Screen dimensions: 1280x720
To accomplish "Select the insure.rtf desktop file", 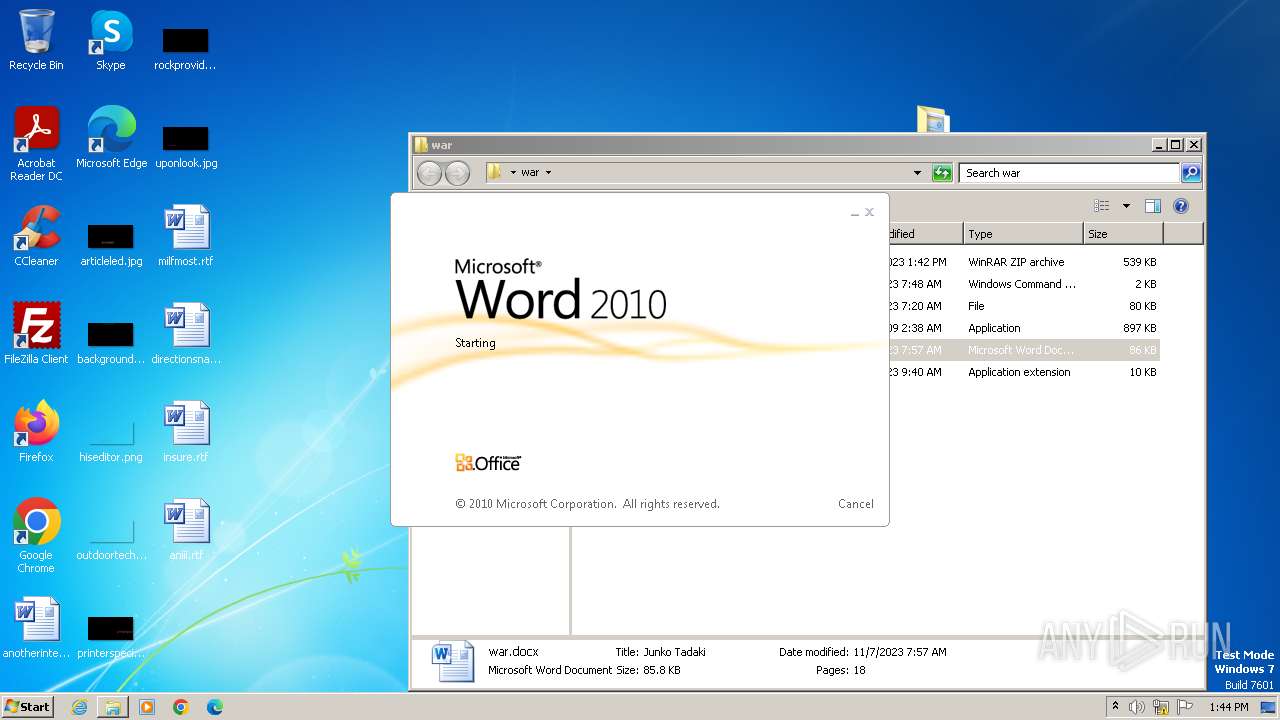I will [186, 432].
